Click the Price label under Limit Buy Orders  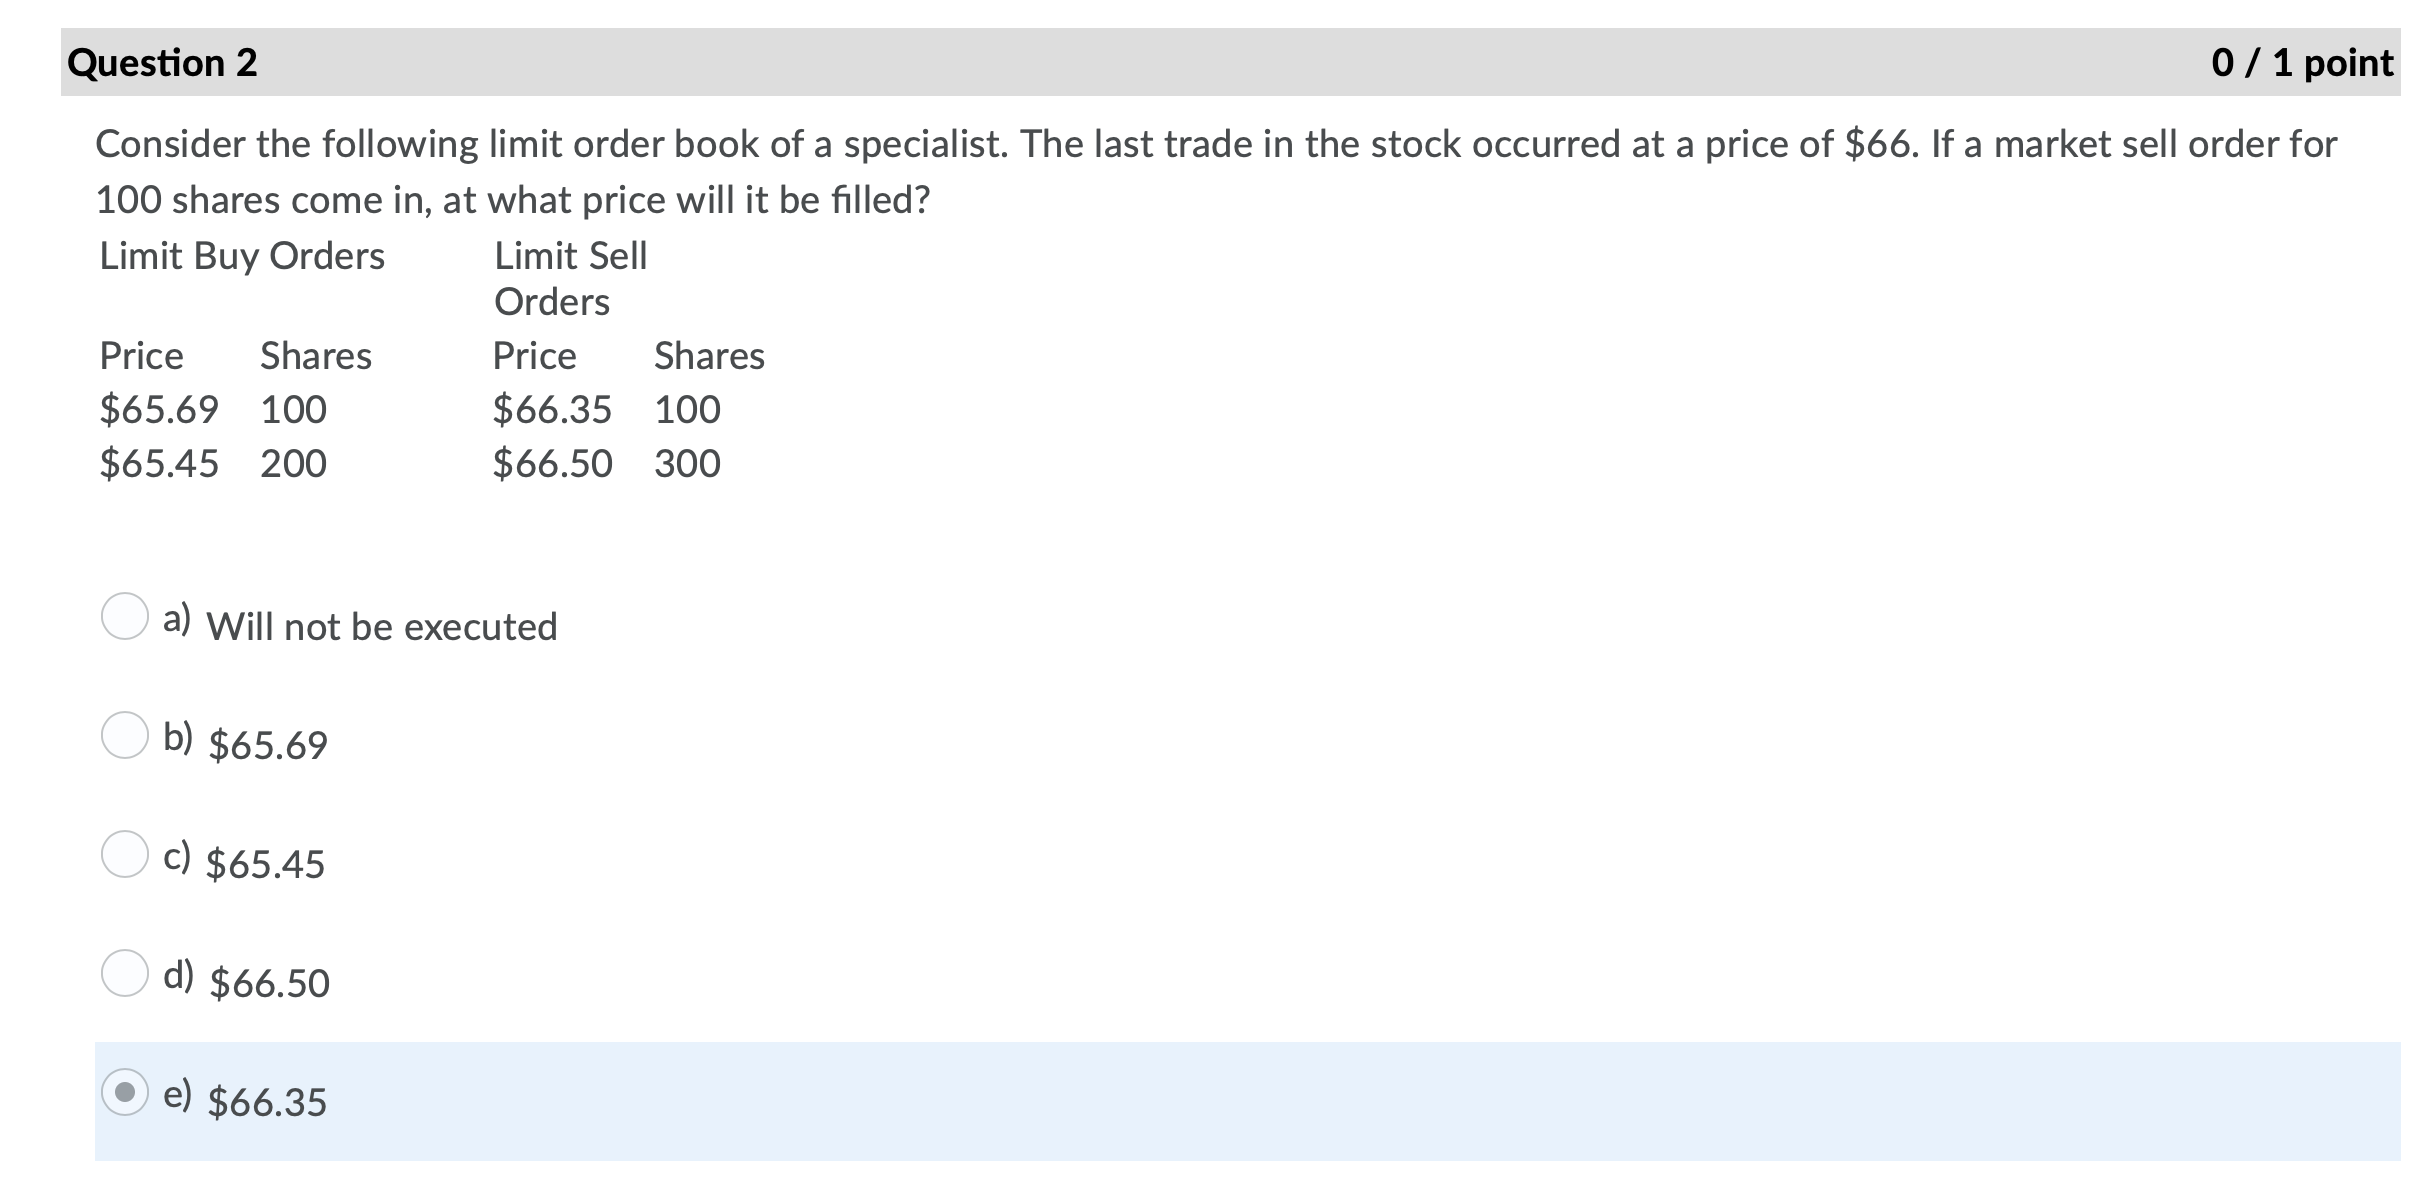coord(141,356)
